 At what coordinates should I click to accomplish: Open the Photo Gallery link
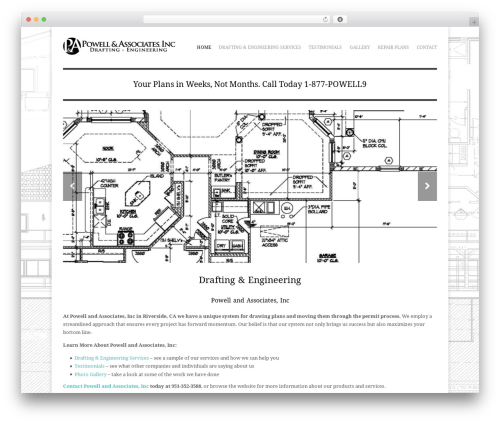coord(90,374)
